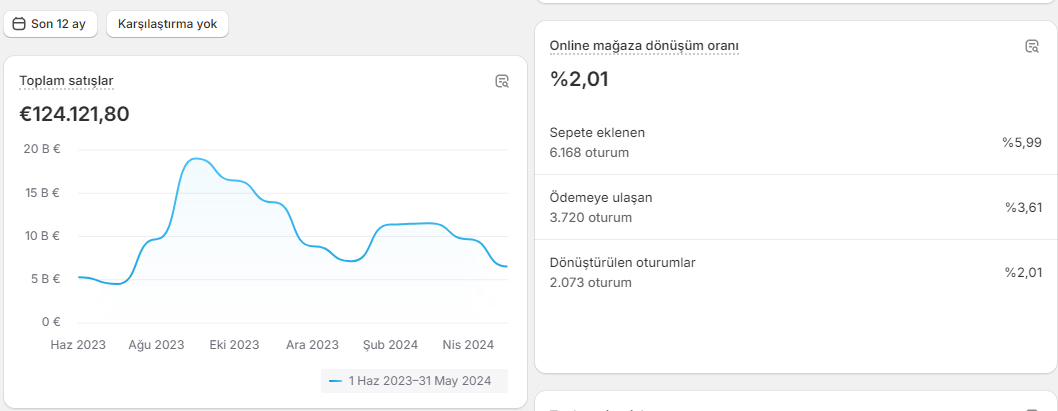Open the Karşılaştırma yok comparison selector
Image resolution: width=1058 pixels, height=411 pixels.
click(x=167, y=24)
